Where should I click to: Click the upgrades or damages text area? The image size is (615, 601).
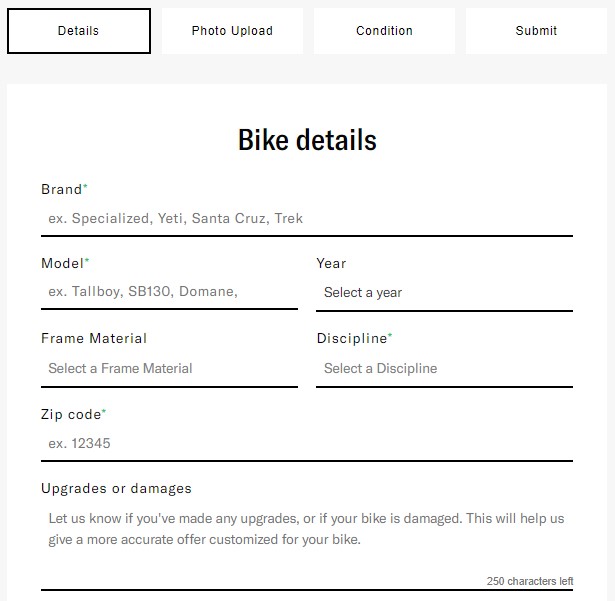coord(306,540)
